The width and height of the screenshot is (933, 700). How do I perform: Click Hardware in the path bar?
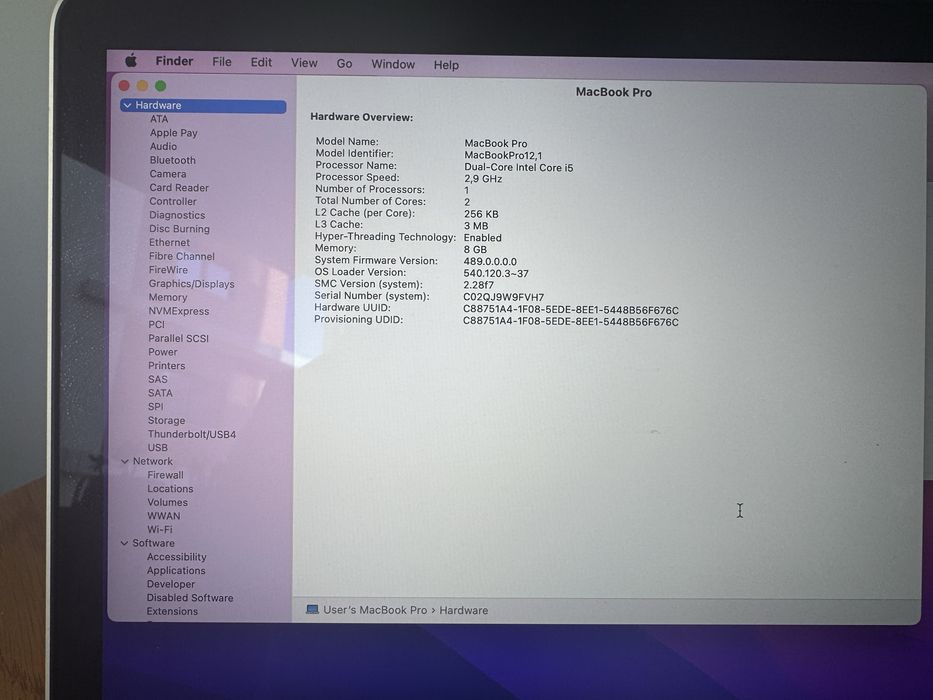click(464, 610)
